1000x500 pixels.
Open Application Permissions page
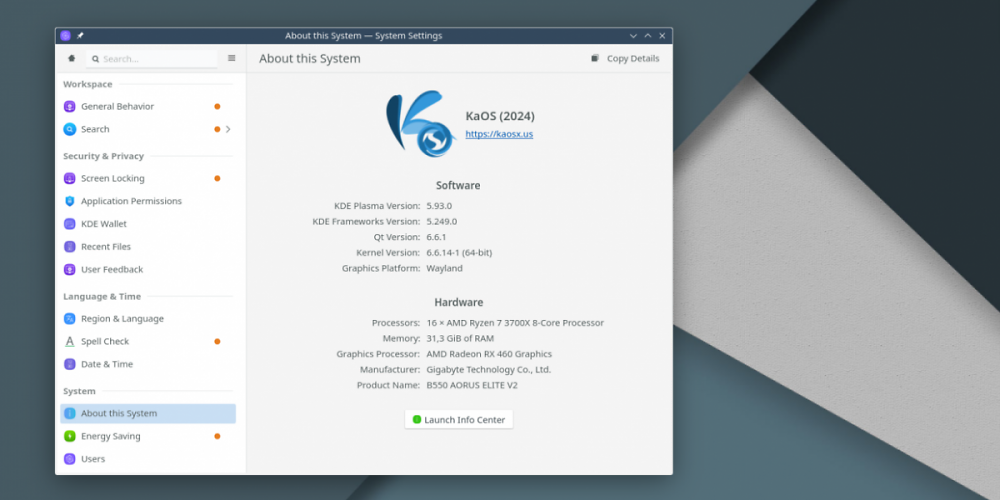(148, 201)
